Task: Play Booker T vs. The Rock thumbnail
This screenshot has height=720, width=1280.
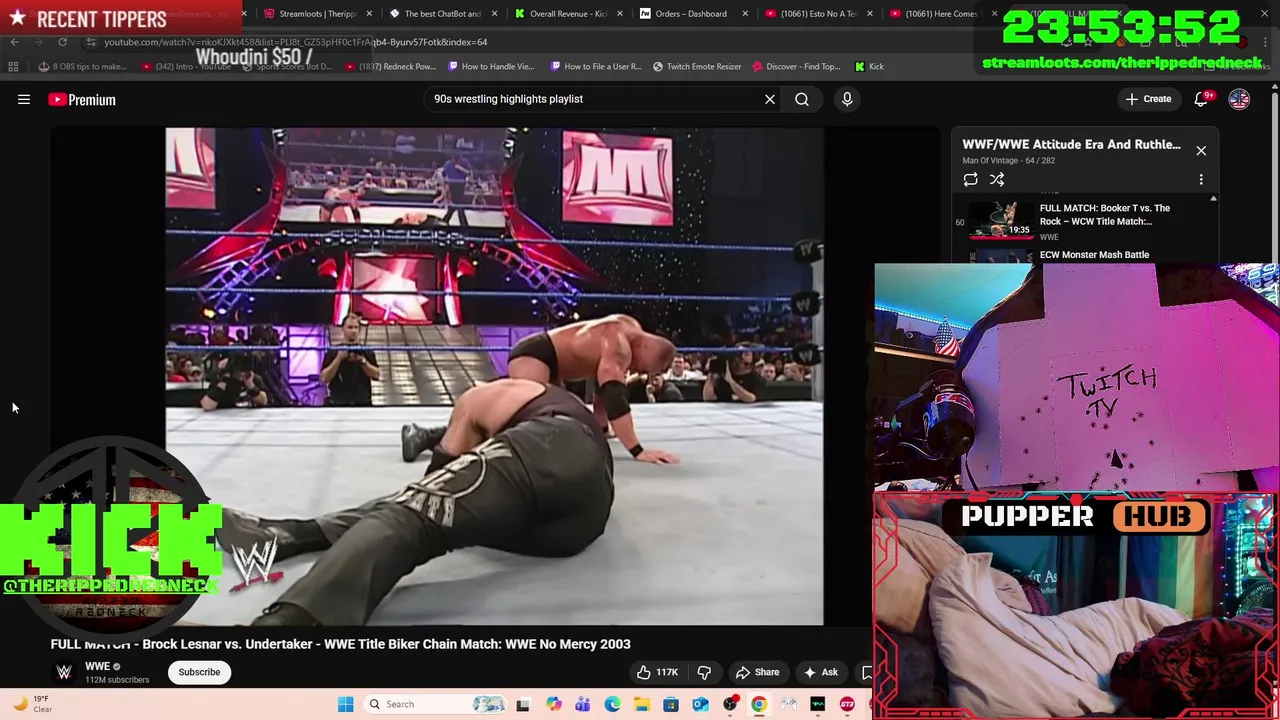Action: click(x=1000, y=220)
